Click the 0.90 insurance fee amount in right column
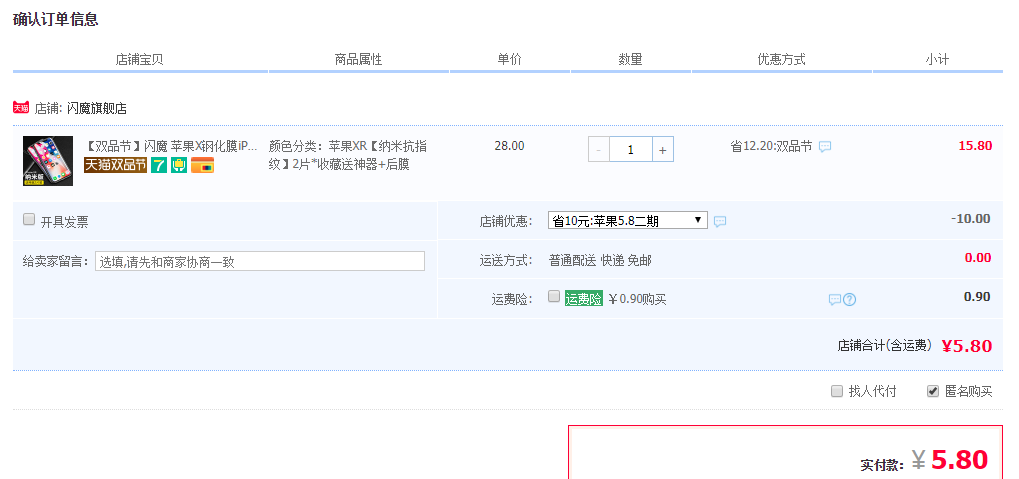This screenshot has width=1019, height=479. click(977, 296)
